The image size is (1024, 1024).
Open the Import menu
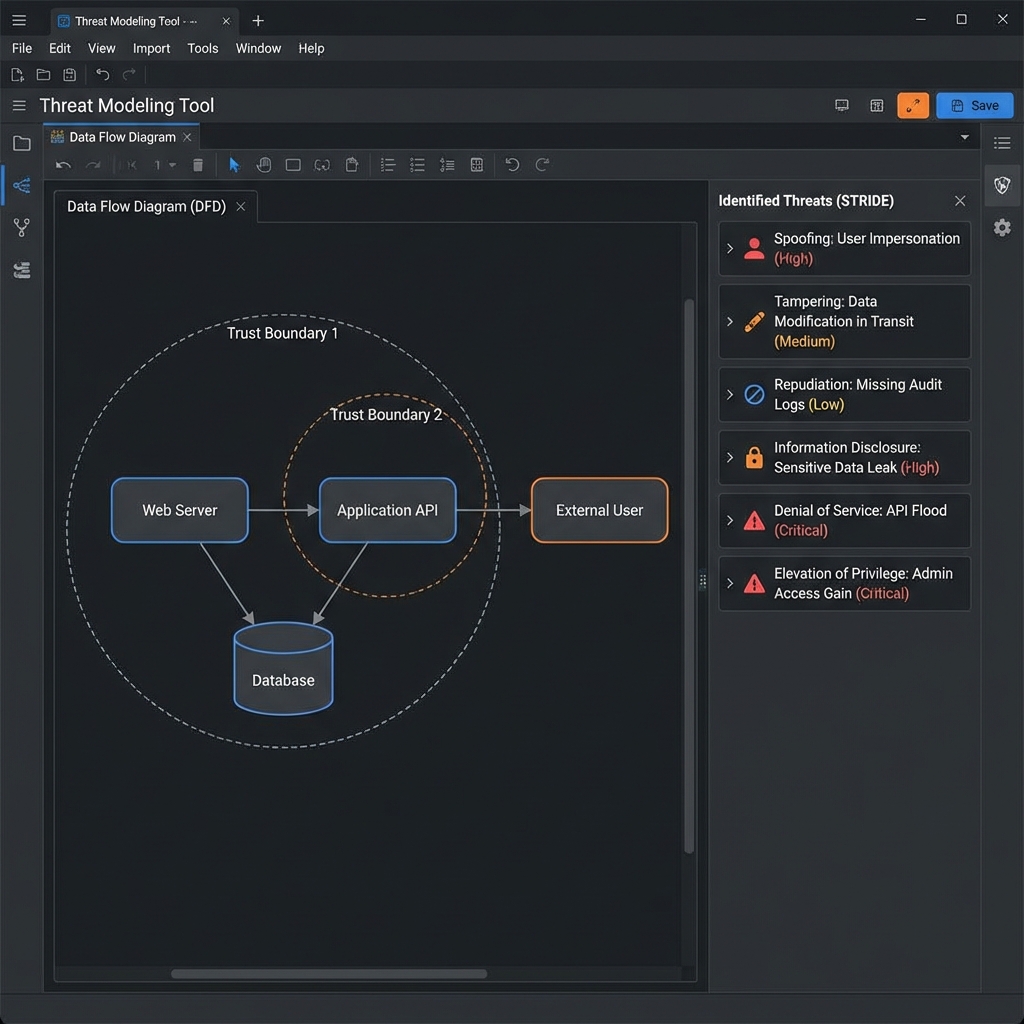[151, 48]
